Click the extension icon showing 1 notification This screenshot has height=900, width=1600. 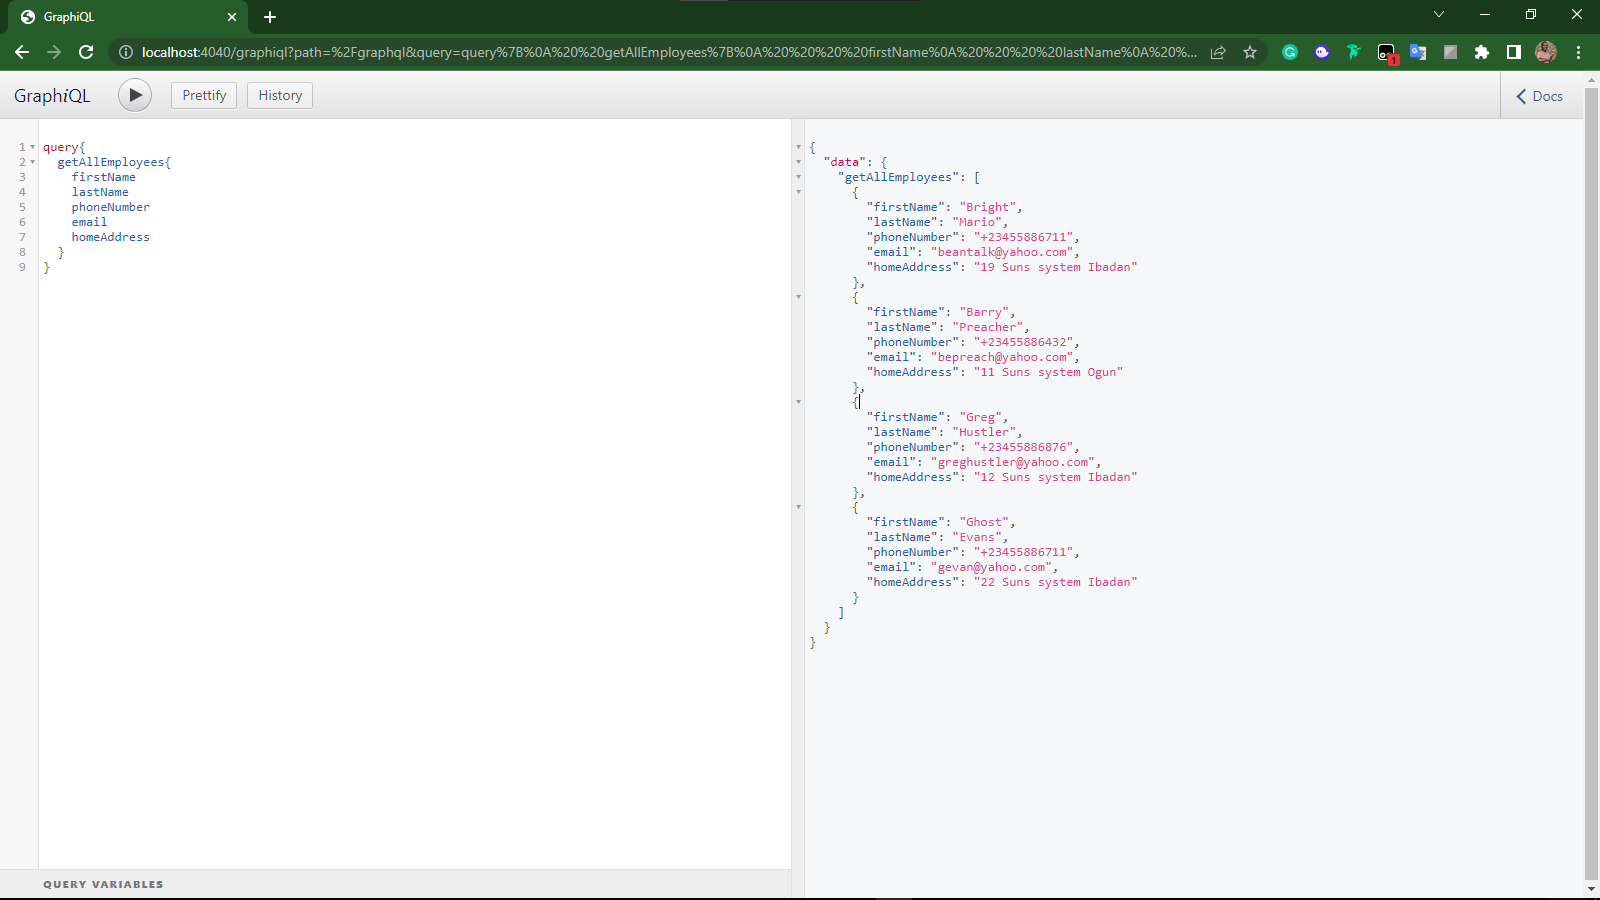tap(1387, 52)
